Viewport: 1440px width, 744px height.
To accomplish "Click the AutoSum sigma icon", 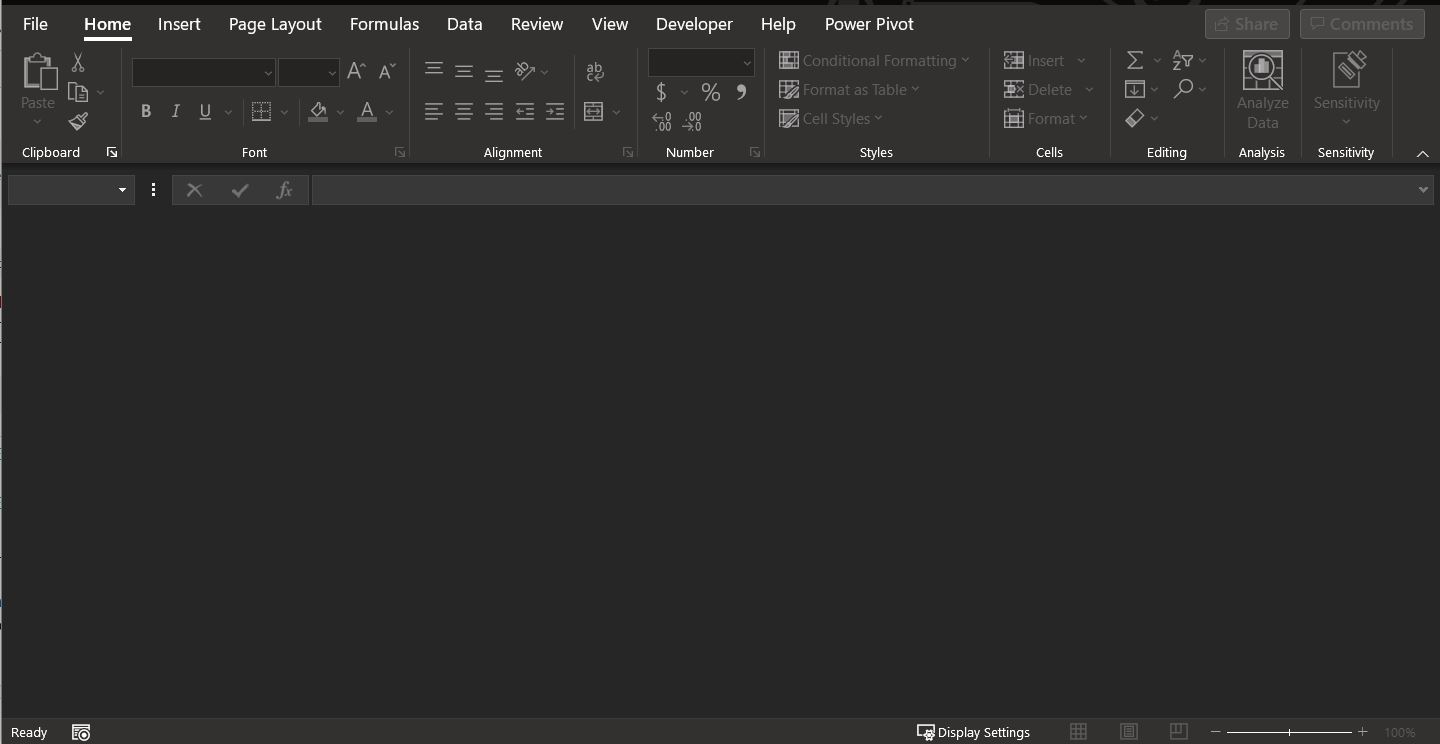I will (1135, 61).
